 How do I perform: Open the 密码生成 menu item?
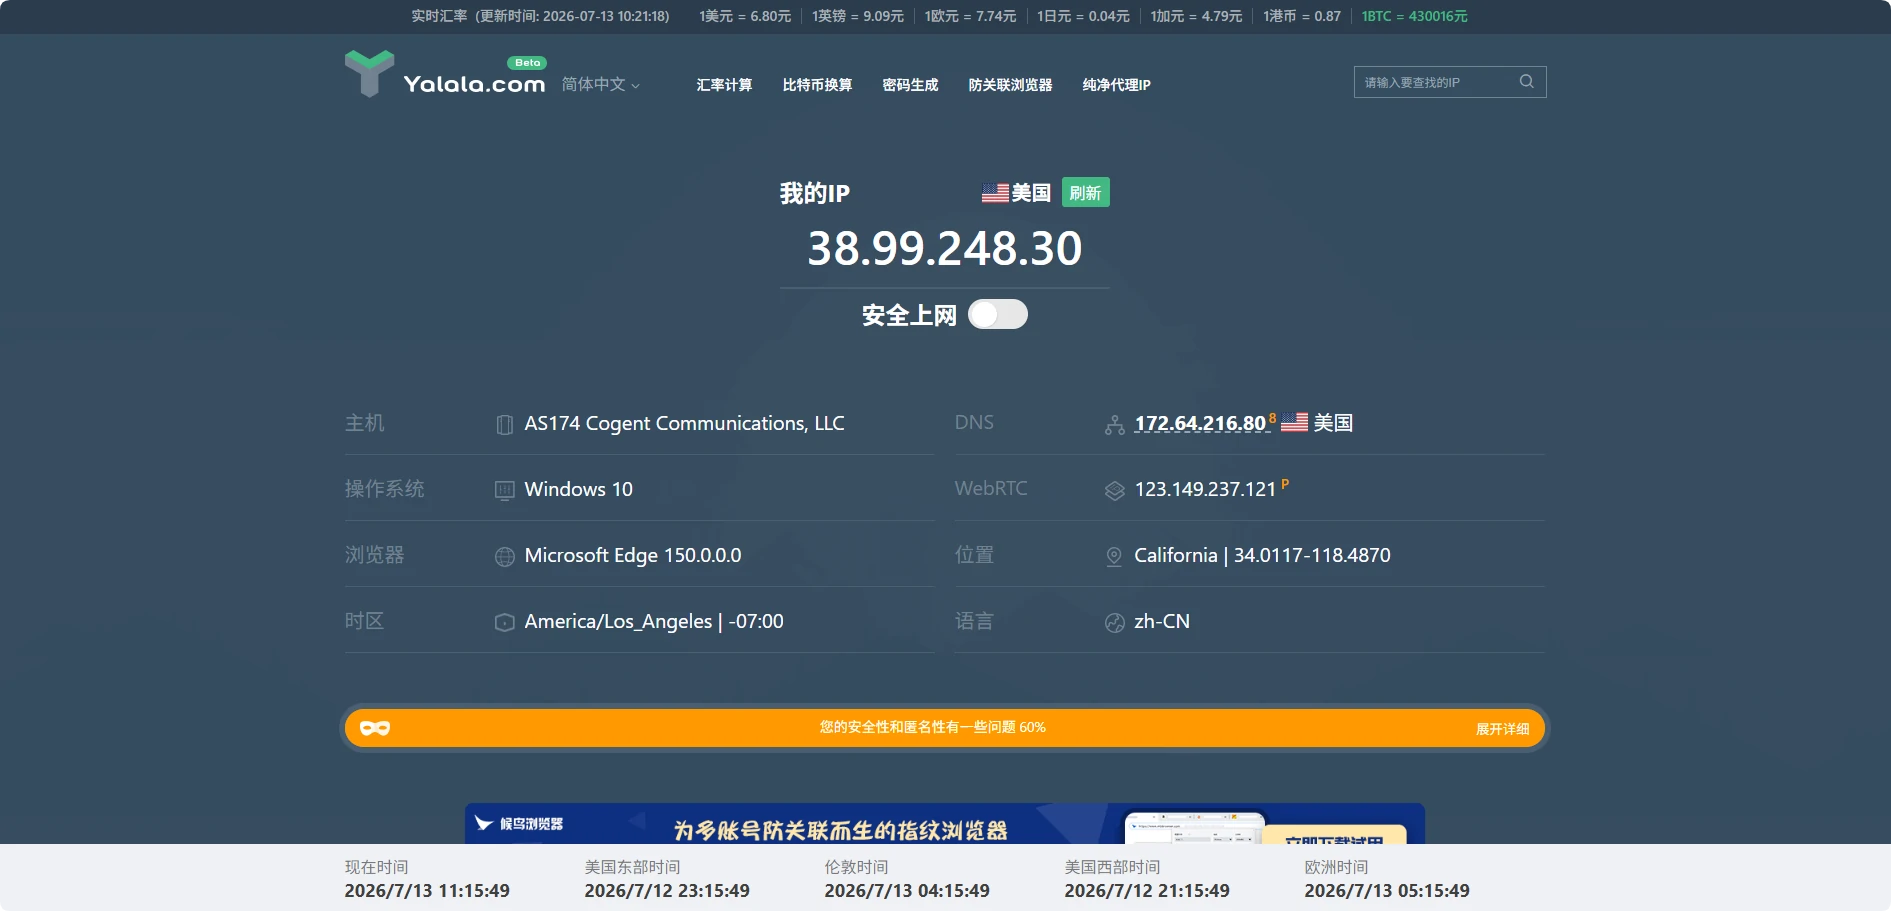[910, 85]
